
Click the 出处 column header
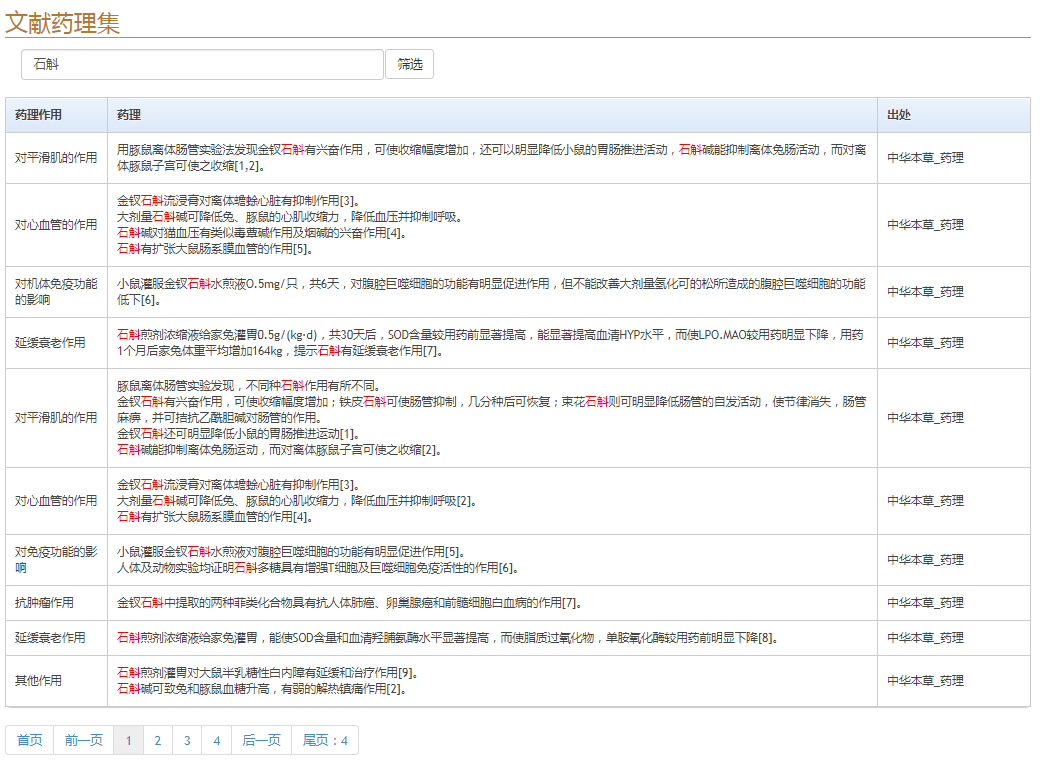[899, 115]
